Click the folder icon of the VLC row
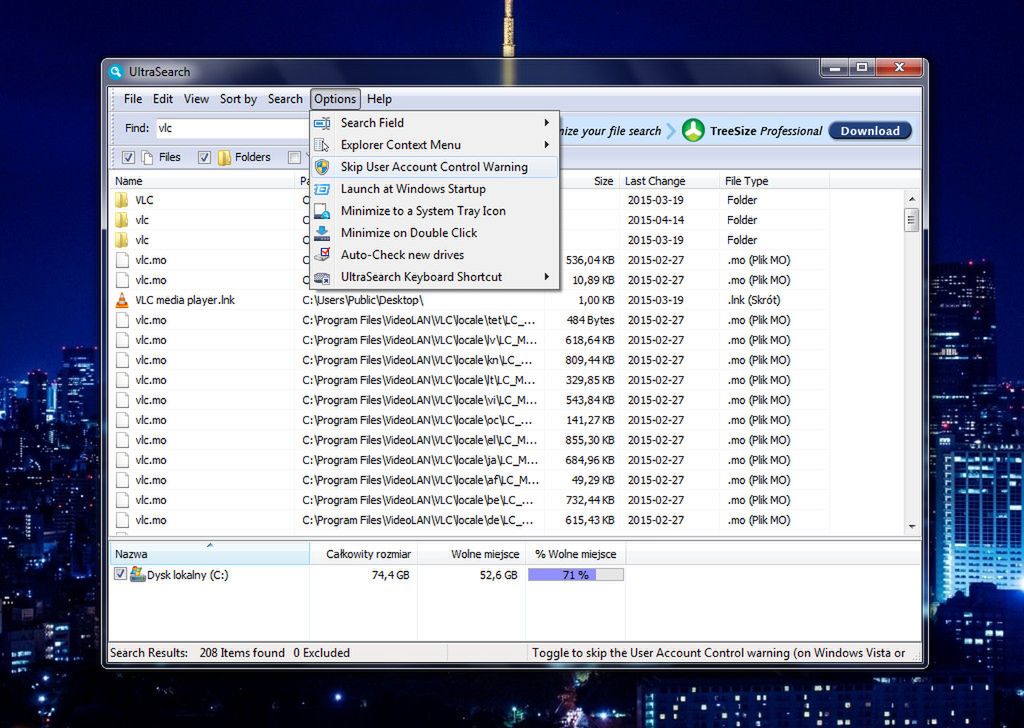 tap(122, 200)
